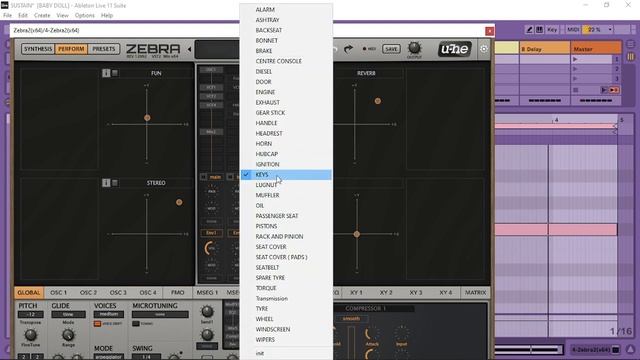Click the redo arrow in Zebra header
The width and height of the screenshot is (640, 360).
[348, 49]
